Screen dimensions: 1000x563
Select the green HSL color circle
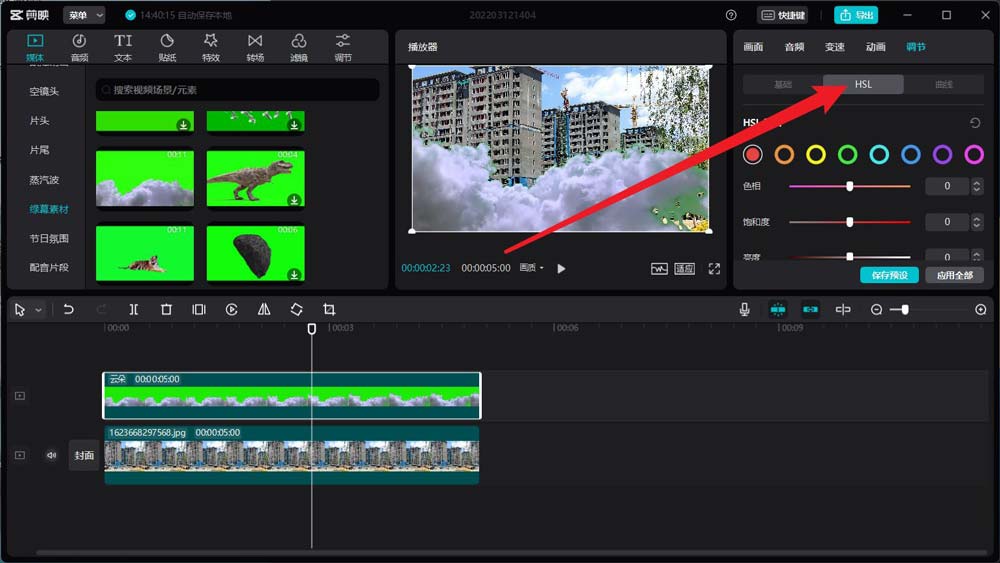pos(847,154)
